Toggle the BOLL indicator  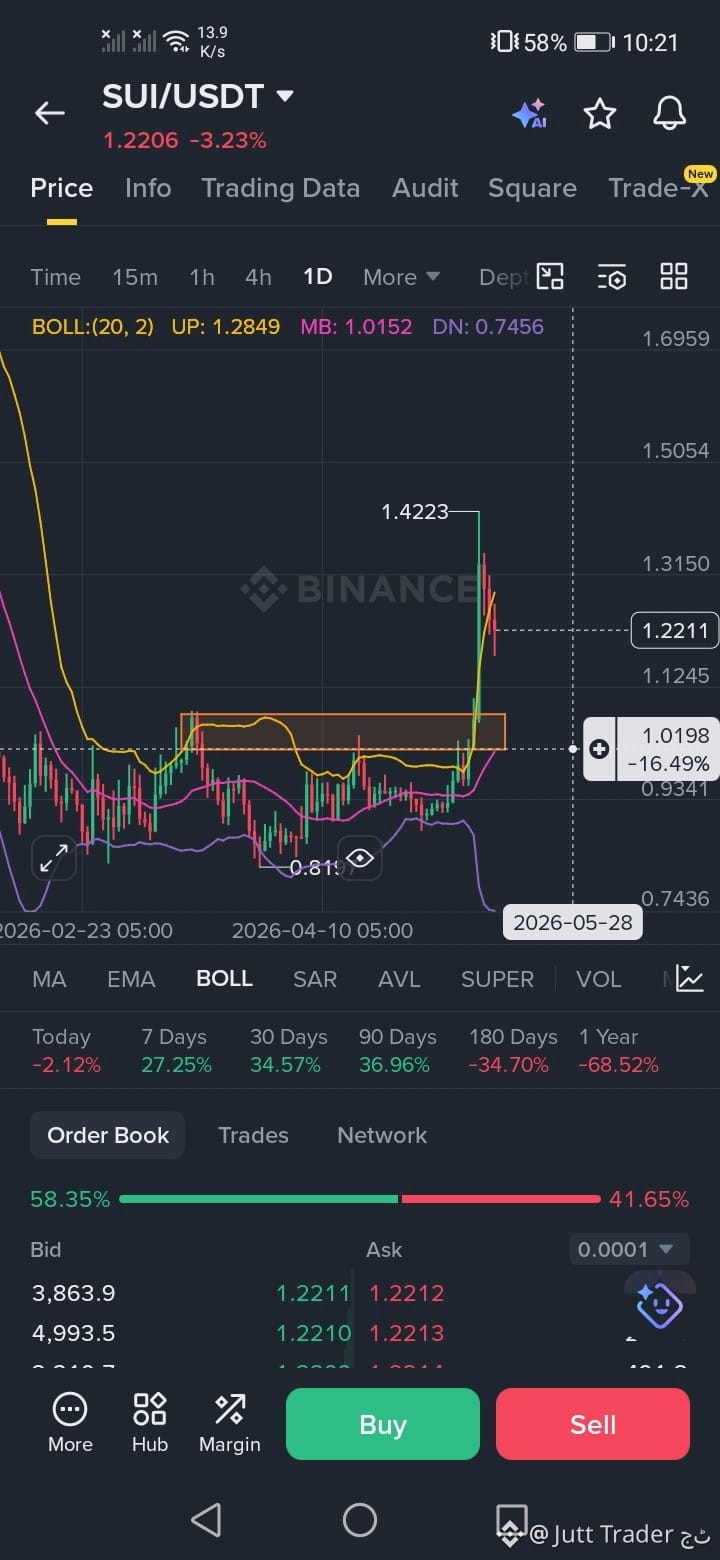(224, 979)
